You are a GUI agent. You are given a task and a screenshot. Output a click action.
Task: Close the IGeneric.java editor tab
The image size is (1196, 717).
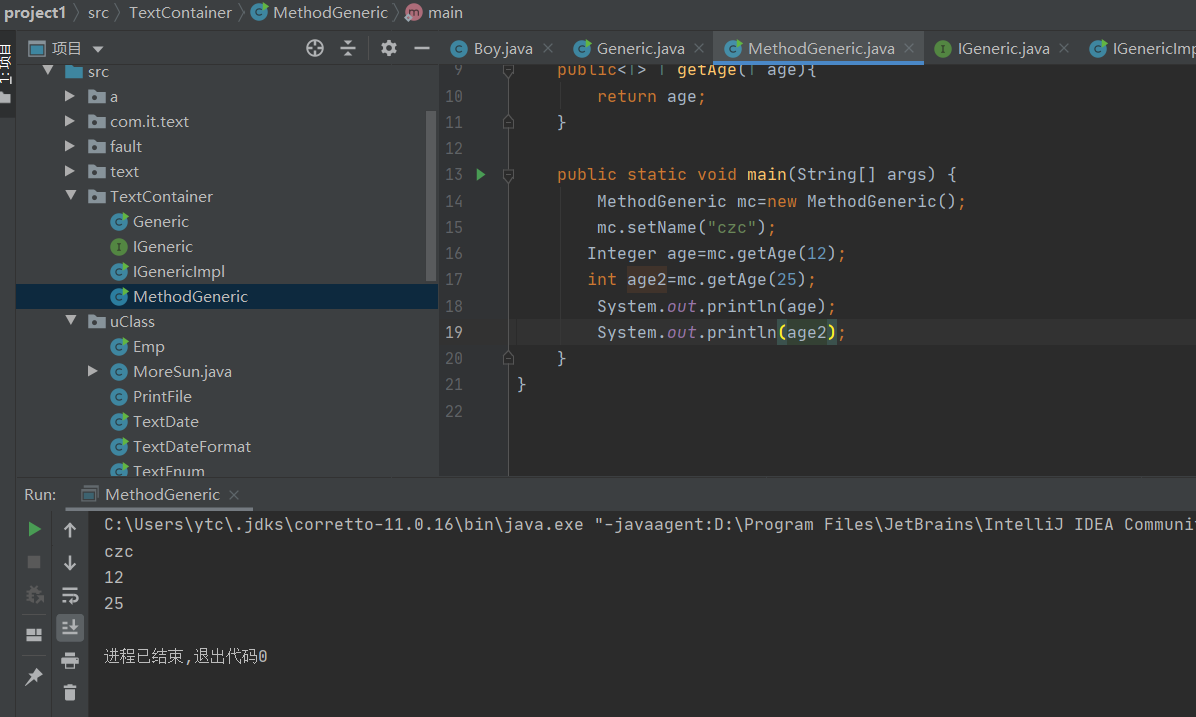click(x=1064, y=48)
